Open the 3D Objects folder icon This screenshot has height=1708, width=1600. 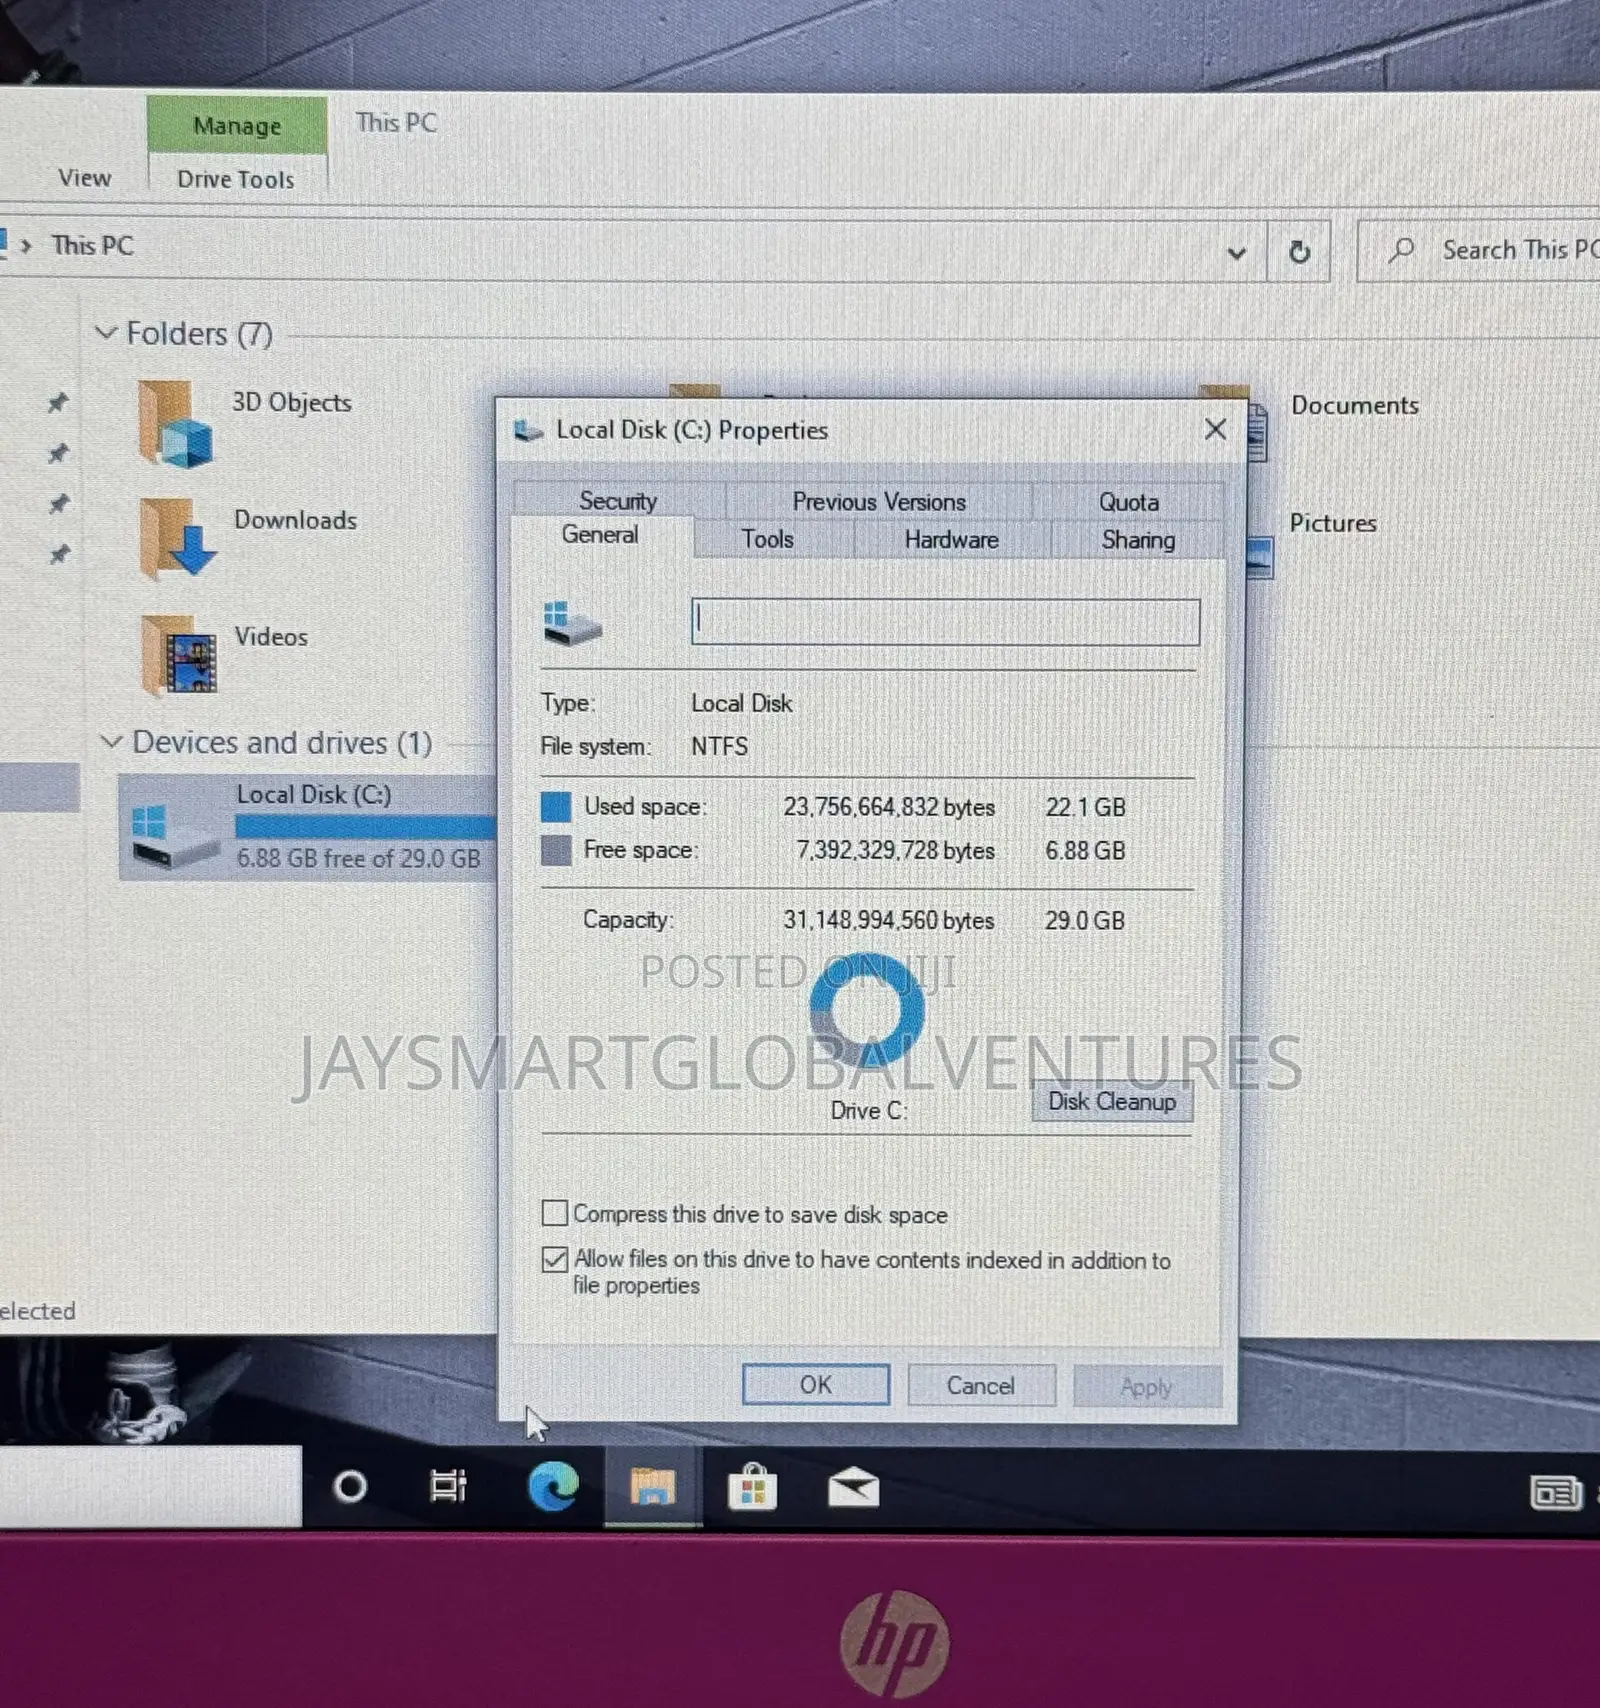(174, 424)
